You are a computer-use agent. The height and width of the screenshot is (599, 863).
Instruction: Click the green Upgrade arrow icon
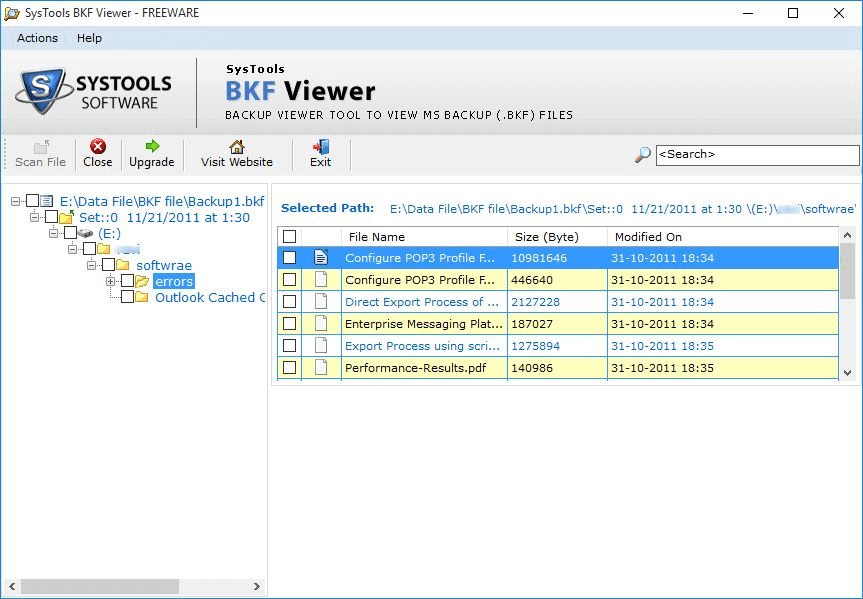click(x=152, y=146)
